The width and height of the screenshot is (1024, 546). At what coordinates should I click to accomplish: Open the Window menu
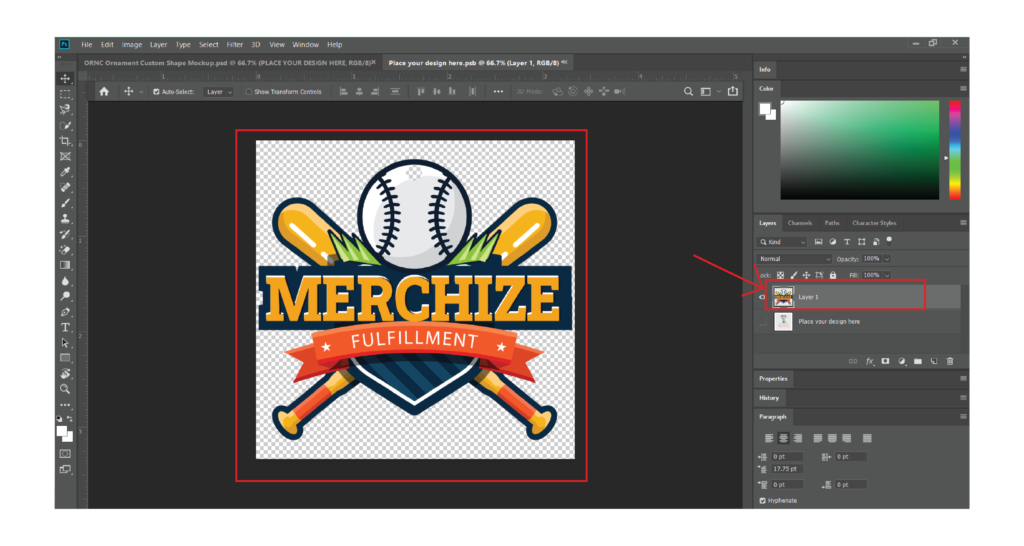click(x=306, y=44)
